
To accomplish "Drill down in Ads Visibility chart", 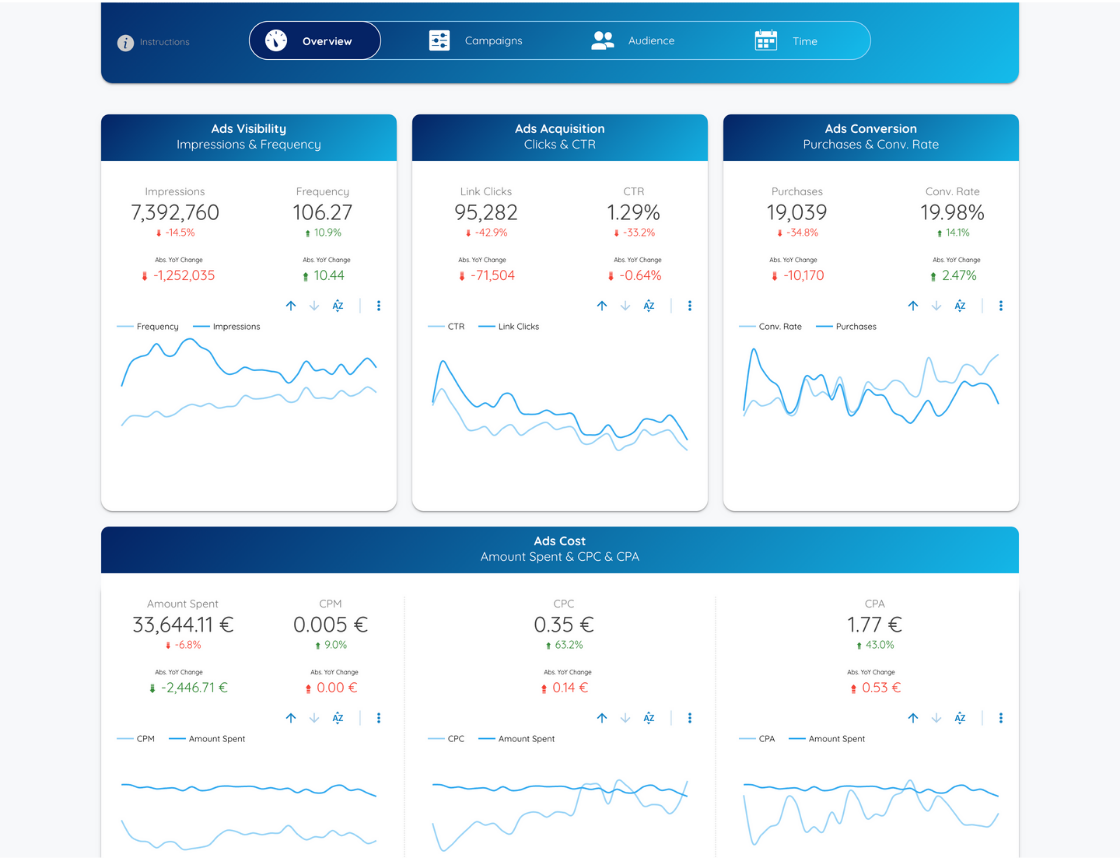I will [314, 306].
